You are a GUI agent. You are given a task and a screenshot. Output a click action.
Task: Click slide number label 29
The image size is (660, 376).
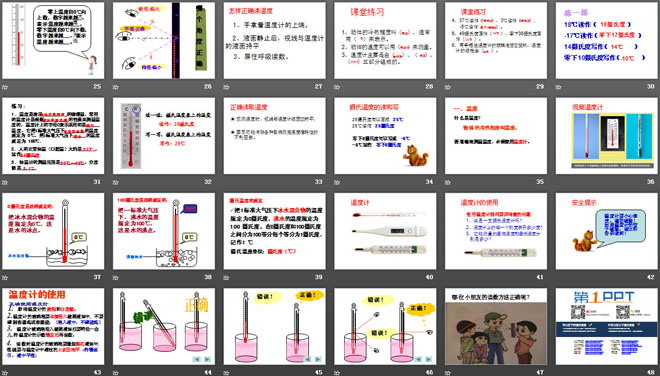pos(540,86)
